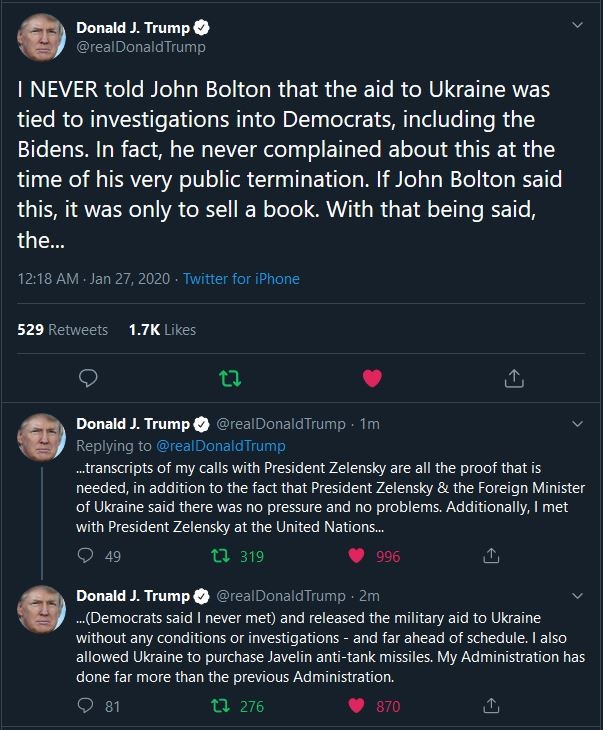Open the Twitter for iPhone source link
This screenshot has width=603, height=730.
coord(241,279)
